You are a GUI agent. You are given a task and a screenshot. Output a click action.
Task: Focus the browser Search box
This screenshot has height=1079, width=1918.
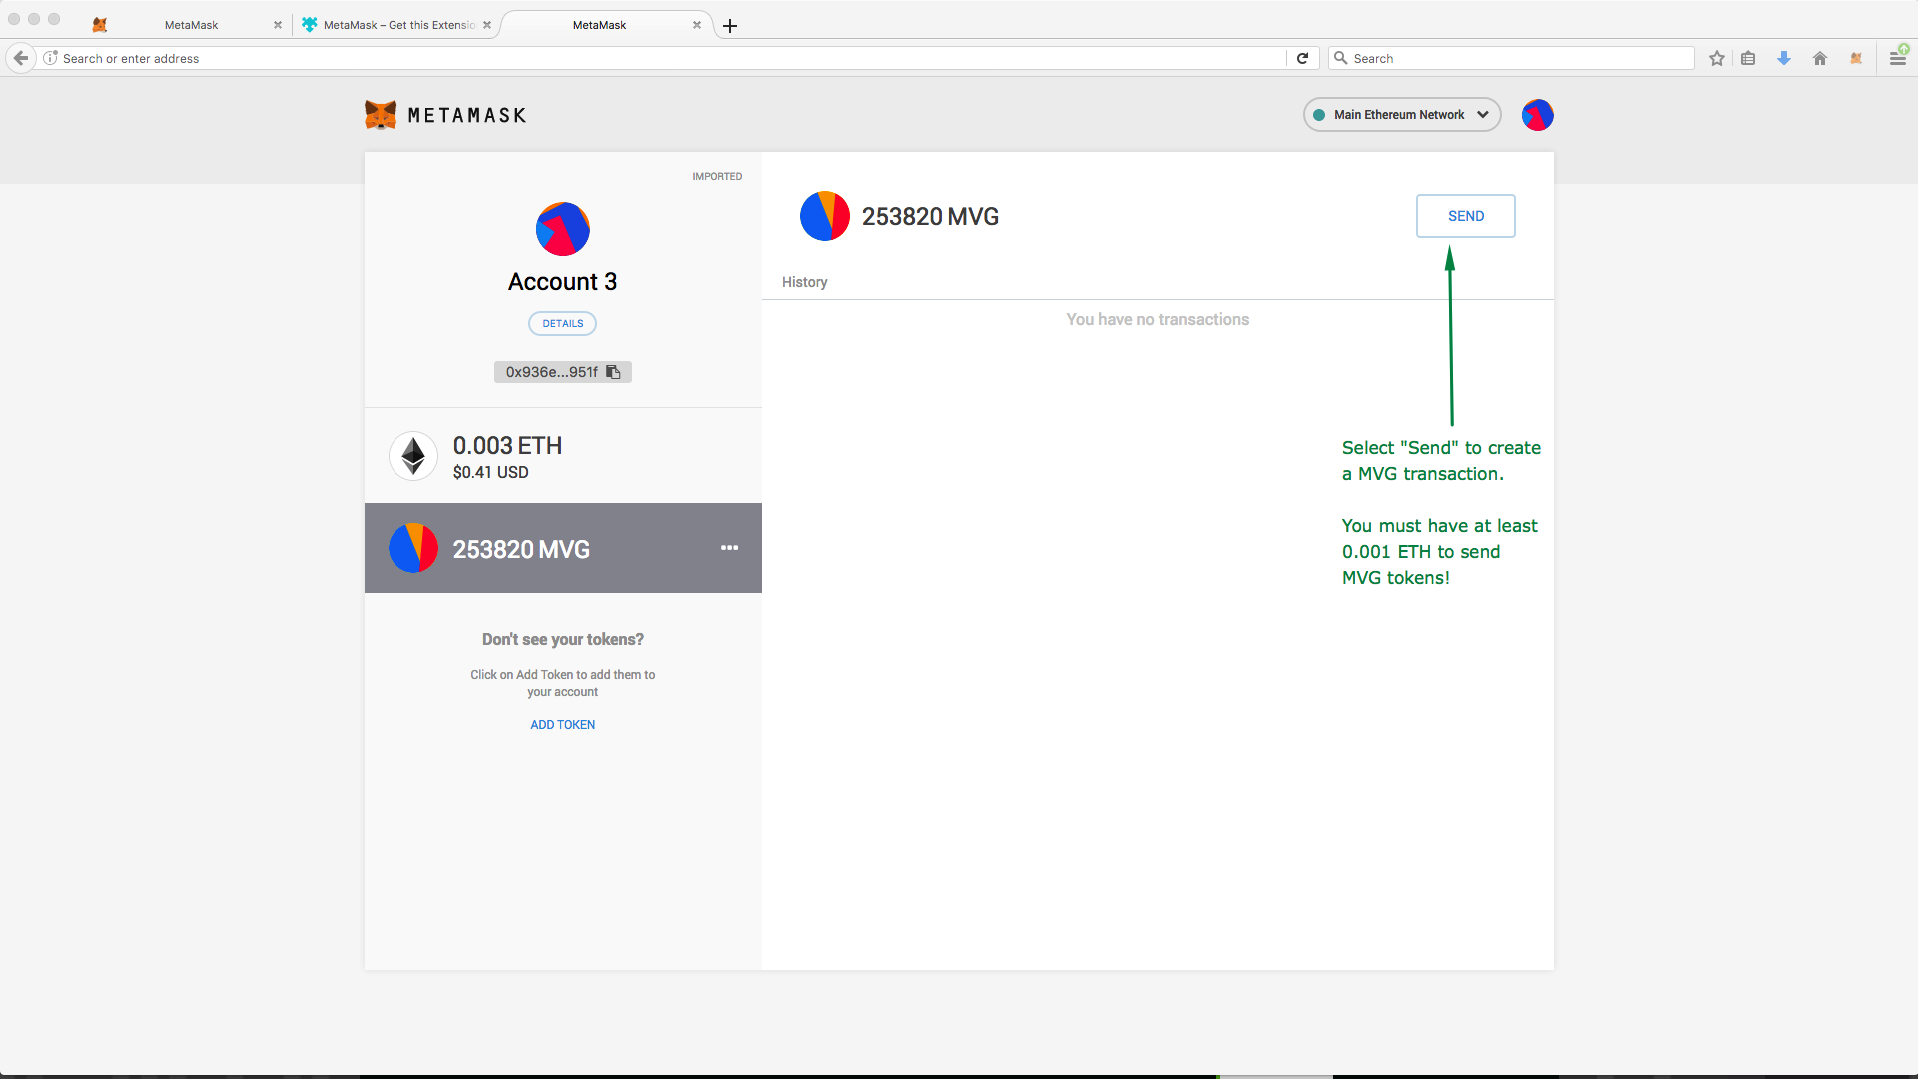tap(1512, 58)
